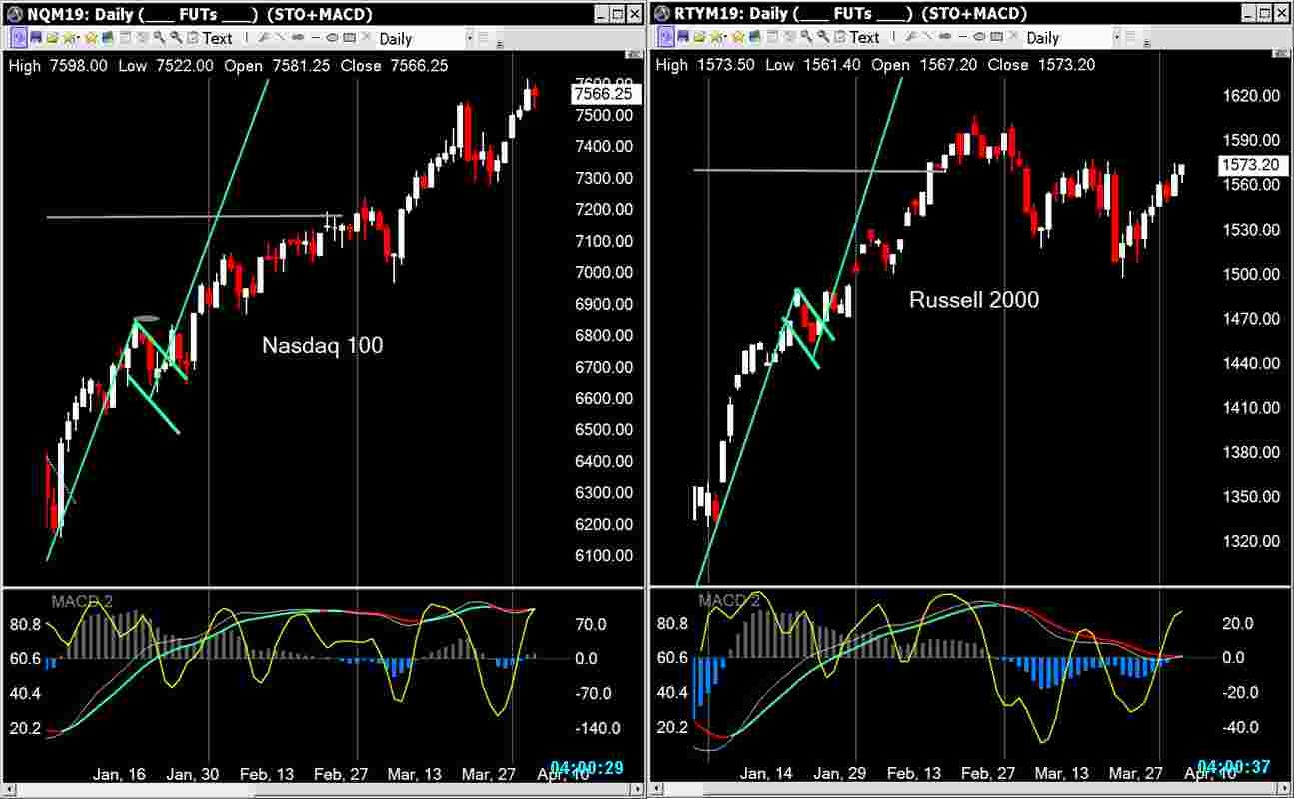This screenshot has height=799, width=1295.
Task: Click the 04:00:37 countdown timer
Action: point(1234,767)
